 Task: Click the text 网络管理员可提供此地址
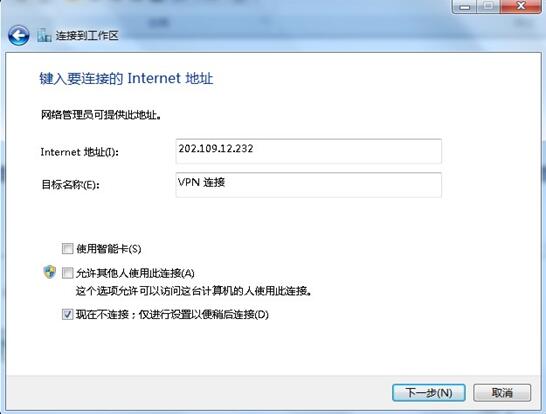[x=101, y=115]
